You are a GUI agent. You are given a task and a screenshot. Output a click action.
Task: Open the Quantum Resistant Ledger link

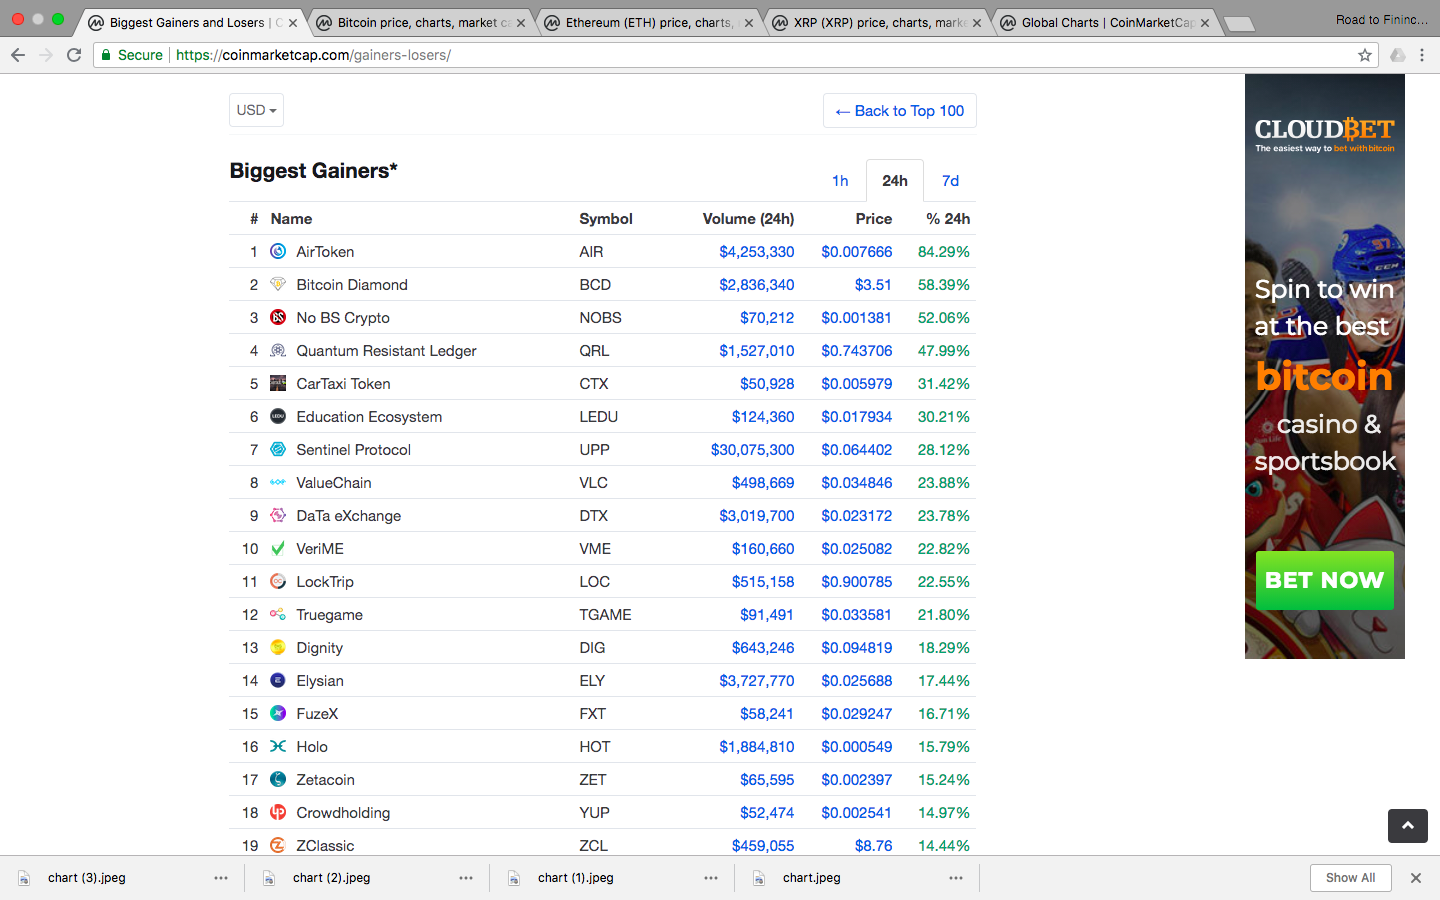pos(386,351)
